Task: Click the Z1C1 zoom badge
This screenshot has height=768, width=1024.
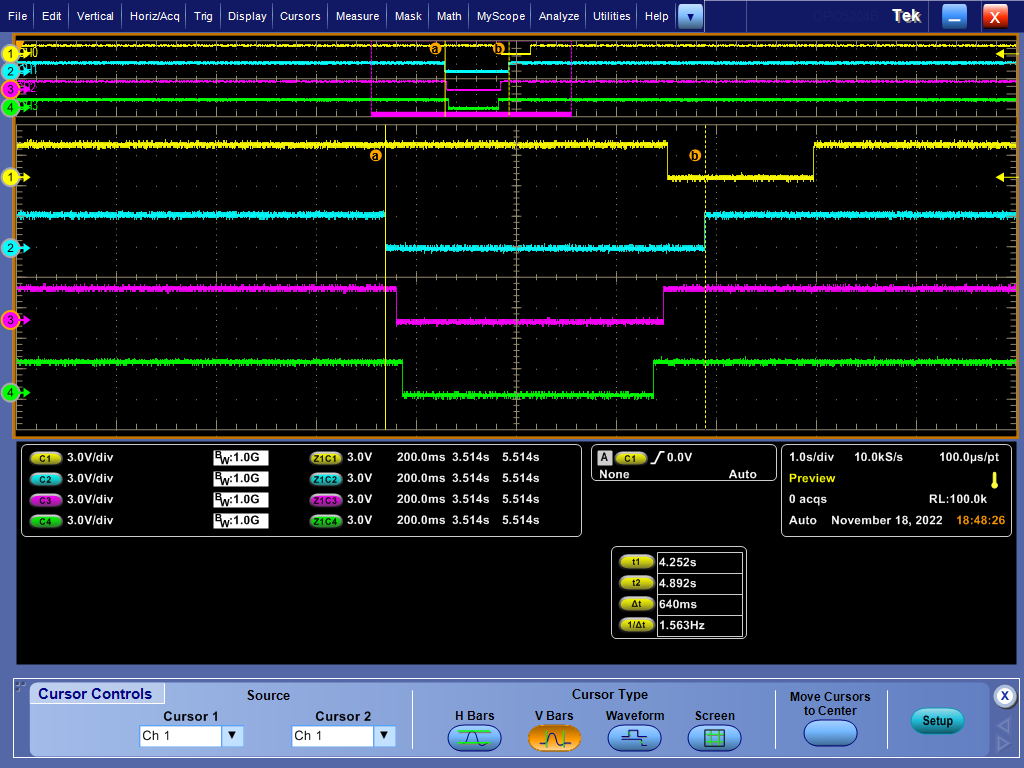Action: [325, 458]
